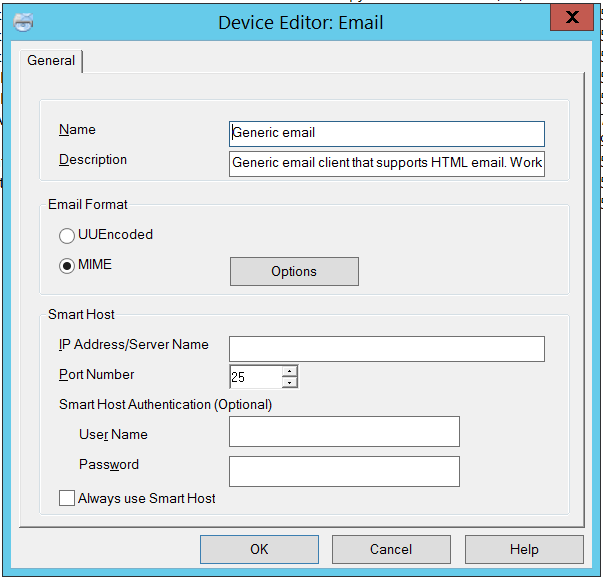Enable Always use Smart Host checkbox
Screen dimensions: 603x579
tap(67, 498)
